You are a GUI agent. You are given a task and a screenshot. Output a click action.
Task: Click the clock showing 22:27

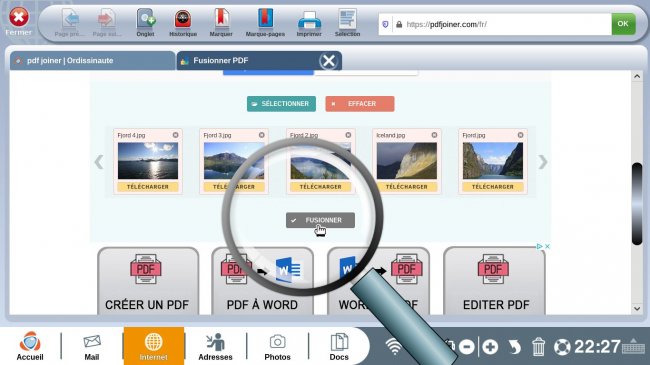coord(597,347)
